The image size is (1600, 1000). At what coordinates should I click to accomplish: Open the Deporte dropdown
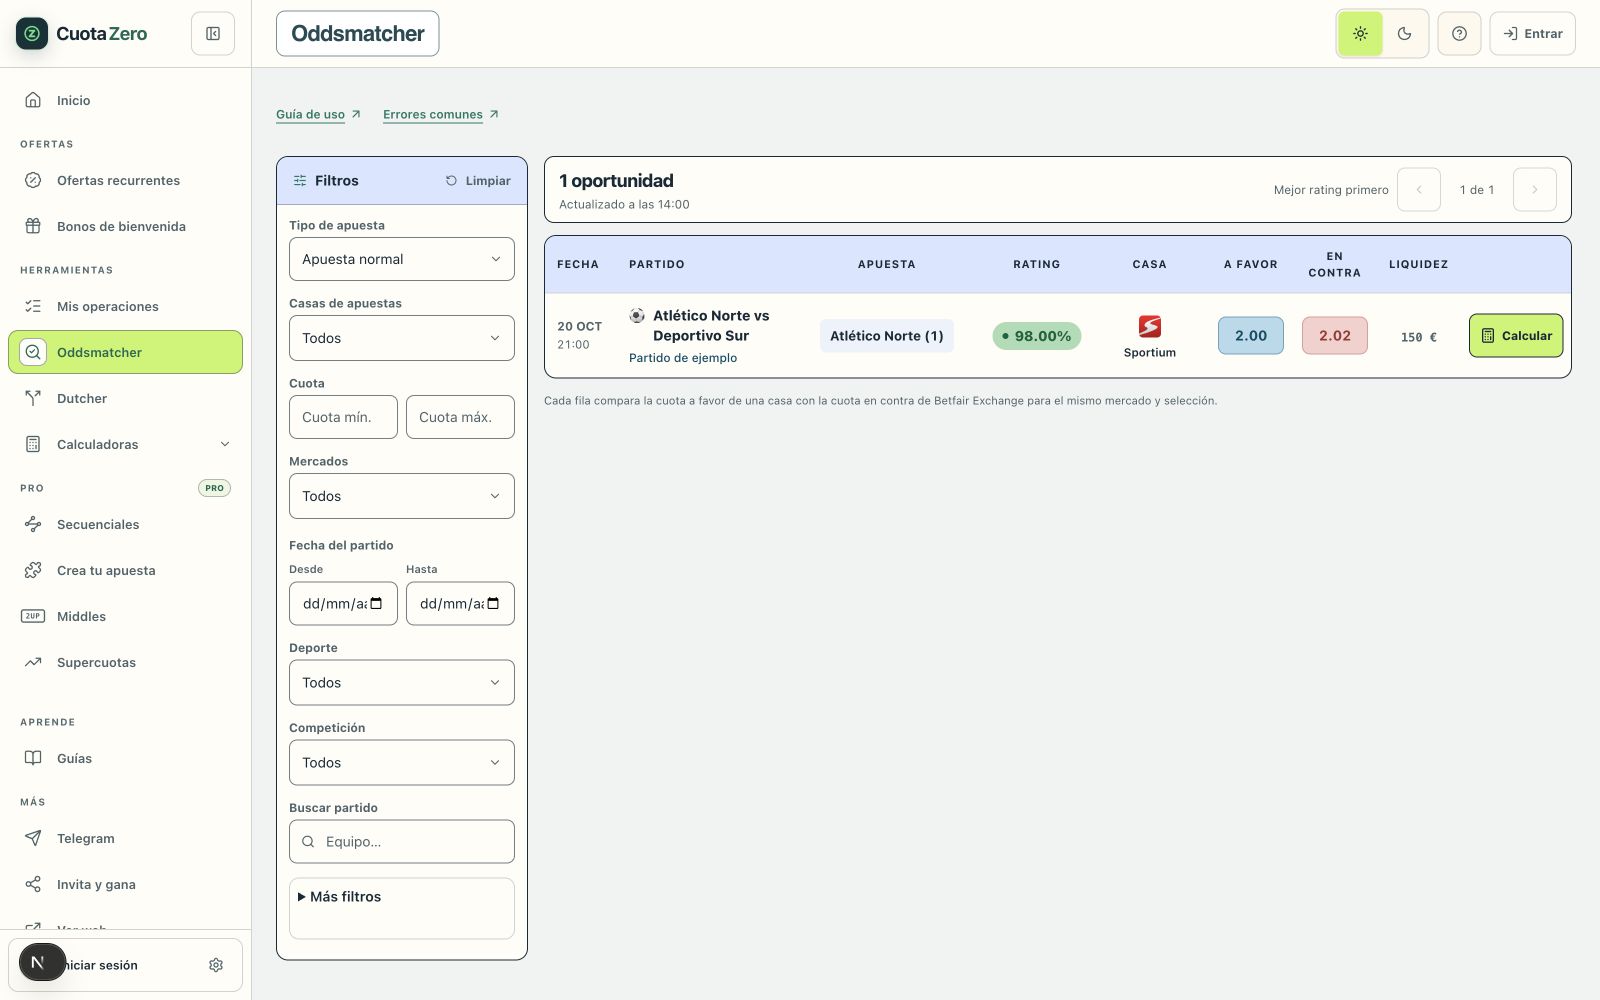pyautogui.click(x=402, y=682)
